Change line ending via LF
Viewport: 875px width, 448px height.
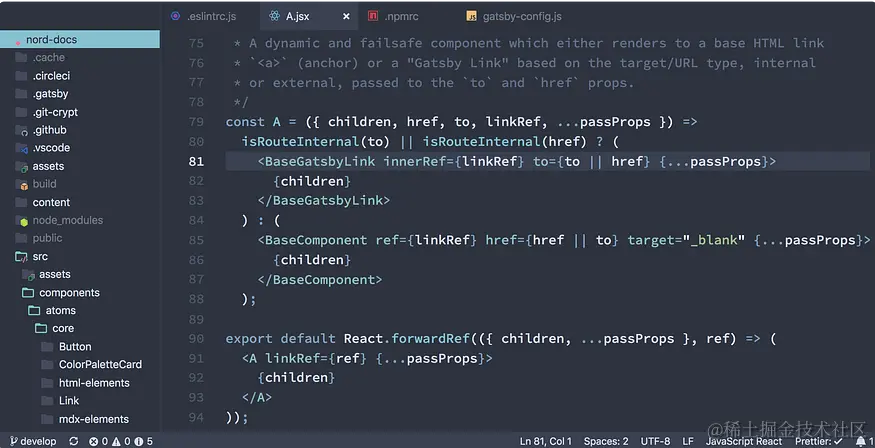pyautogui.click(x=688, y=441)
